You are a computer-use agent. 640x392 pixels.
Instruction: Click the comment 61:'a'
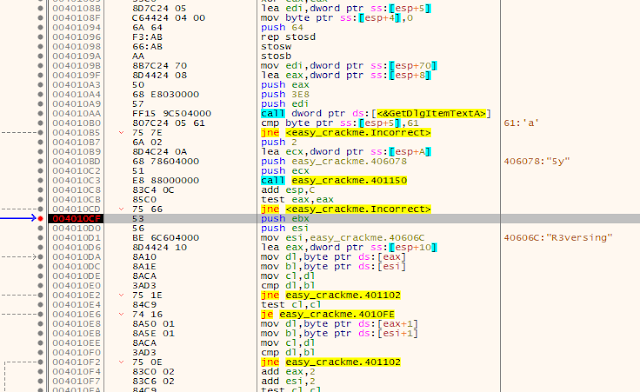point(521,123)
